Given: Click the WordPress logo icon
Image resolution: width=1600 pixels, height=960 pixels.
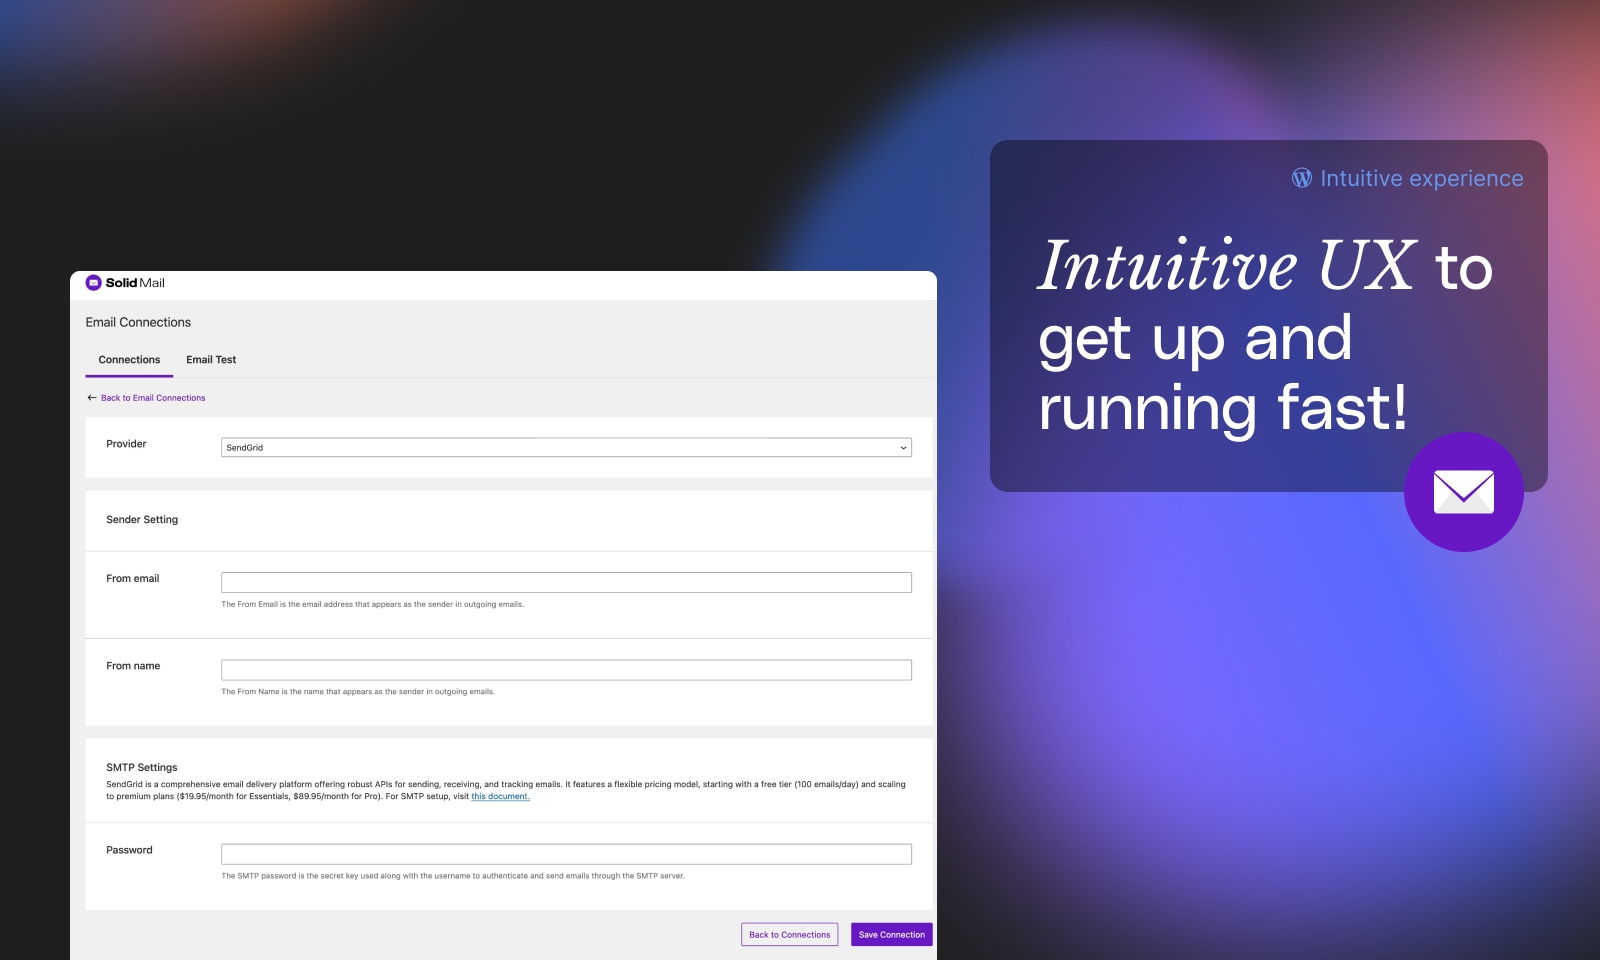Looking at the screenshot, I should click(1301, 178).
